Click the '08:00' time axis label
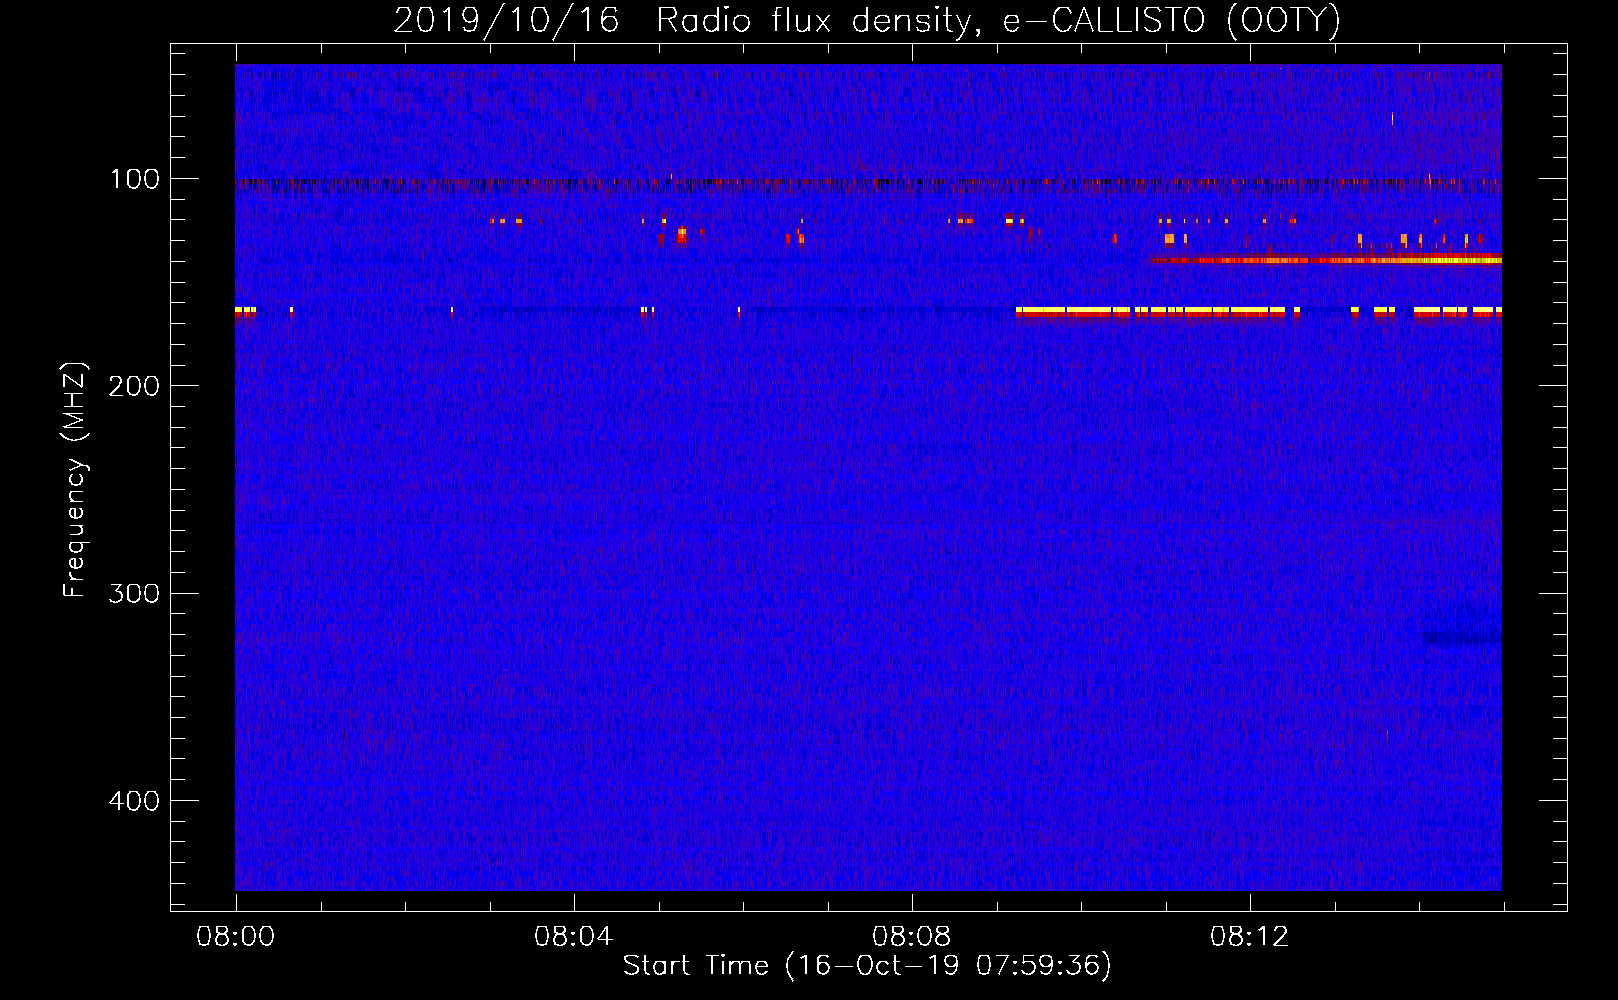 (235, 937)
